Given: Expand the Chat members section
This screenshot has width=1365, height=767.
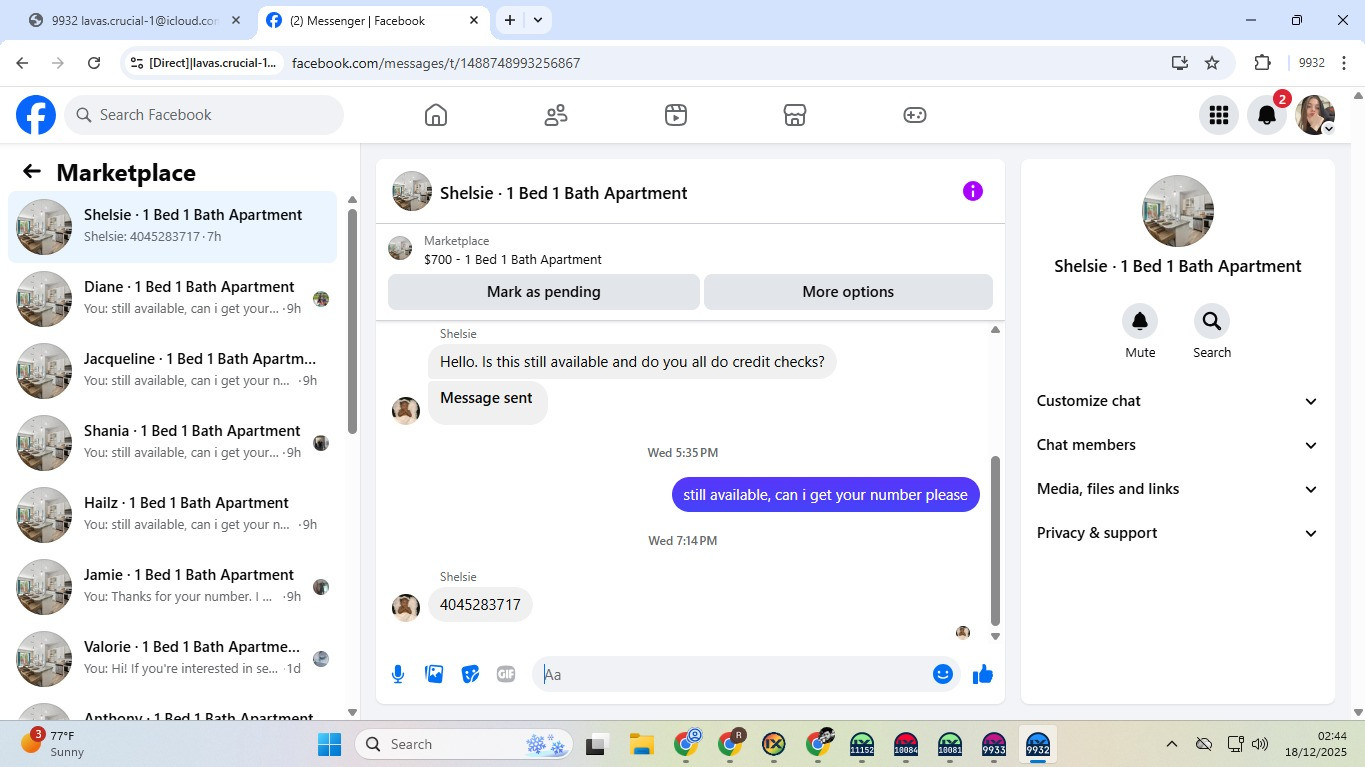Looking at the screenshot, I should (1178, 445).
